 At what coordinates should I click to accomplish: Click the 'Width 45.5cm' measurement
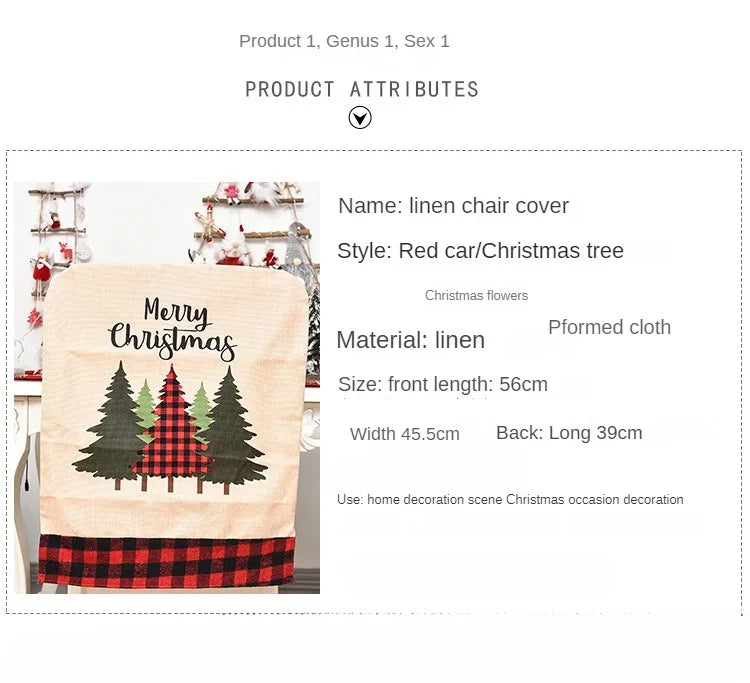[405, 434]
